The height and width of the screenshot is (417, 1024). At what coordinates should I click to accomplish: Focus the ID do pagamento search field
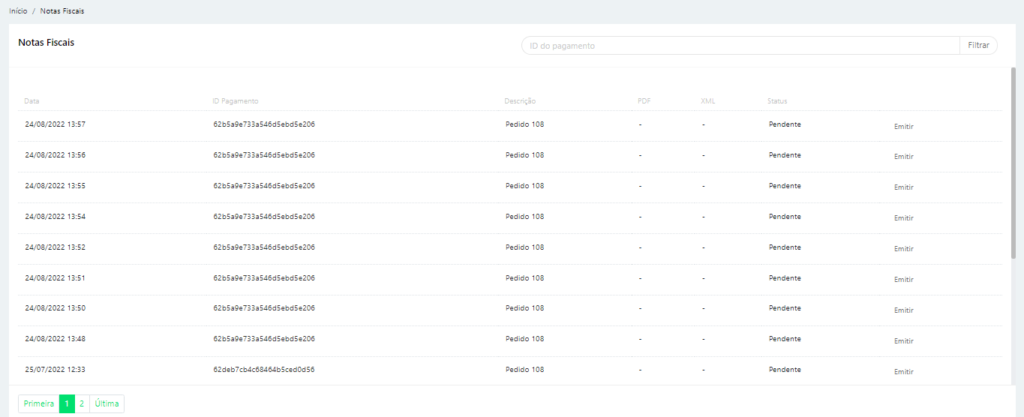click(x=739, y=46)
